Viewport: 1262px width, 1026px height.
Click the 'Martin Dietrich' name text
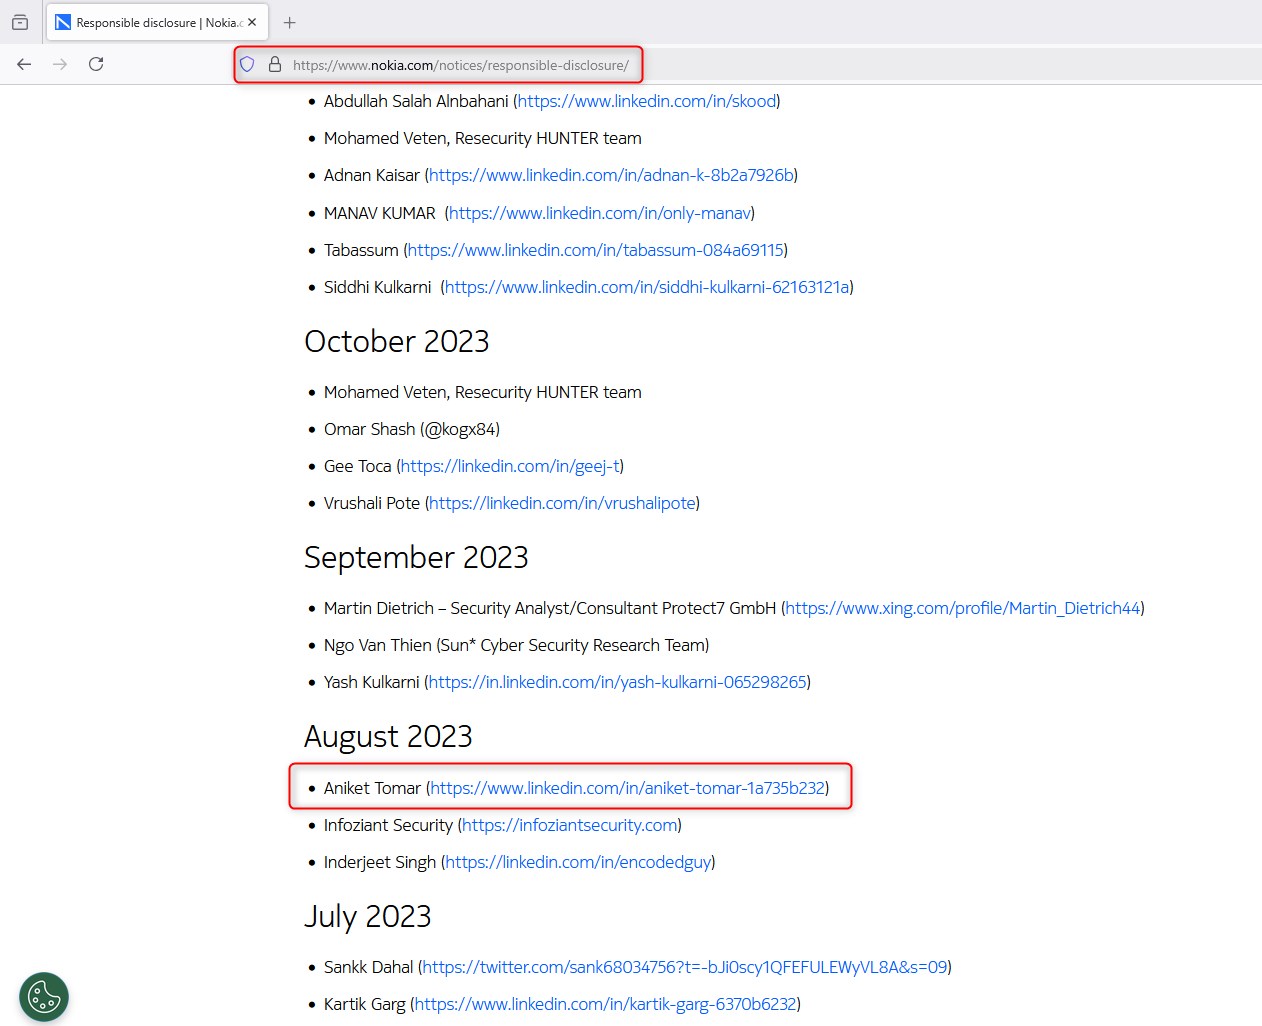pyautogui.click(x=379, y=608)
